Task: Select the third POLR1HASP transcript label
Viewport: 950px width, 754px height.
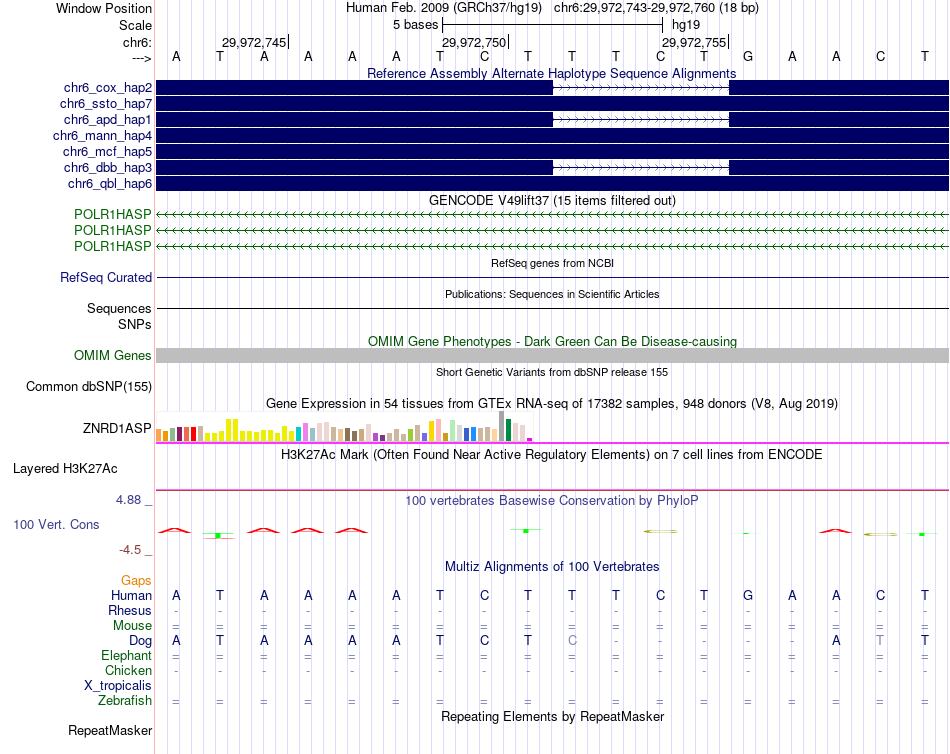Action: point(113,246)
